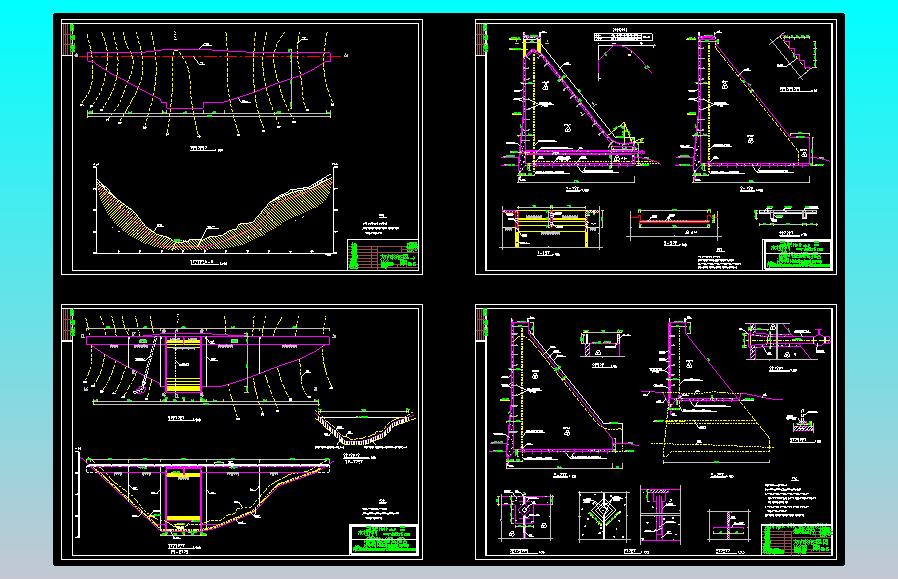Viewport: 898px width, 579px height.
Task: Select the curved yellow channel cross-section drawing
Action: pyautogui.click(x=364, y=428)
